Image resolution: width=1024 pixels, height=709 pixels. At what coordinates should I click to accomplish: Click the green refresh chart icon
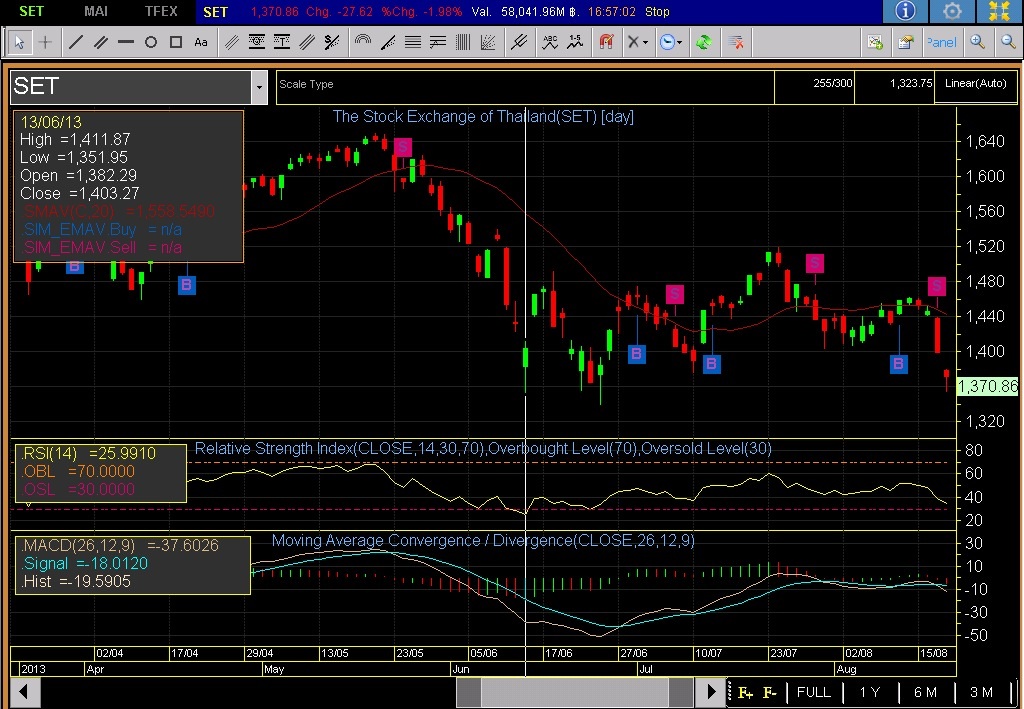(x=703, y=42)
